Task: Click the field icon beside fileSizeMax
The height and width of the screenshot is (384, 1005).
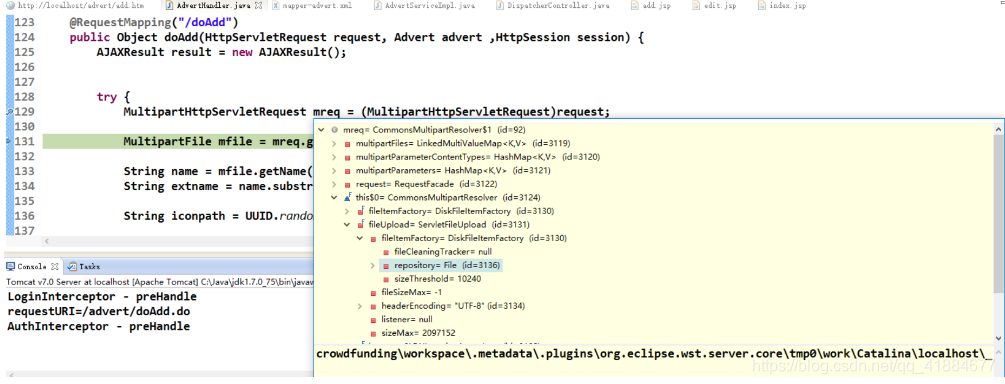Action: point(374,293)
